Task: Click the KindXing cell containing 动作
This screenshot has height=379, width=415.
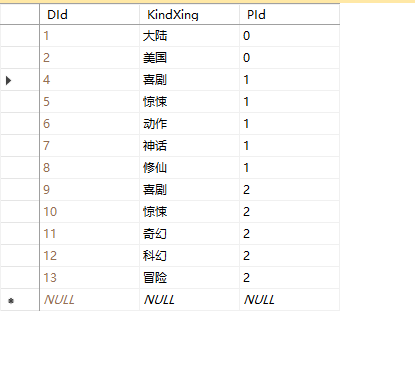Action: (x=189, y=124)
